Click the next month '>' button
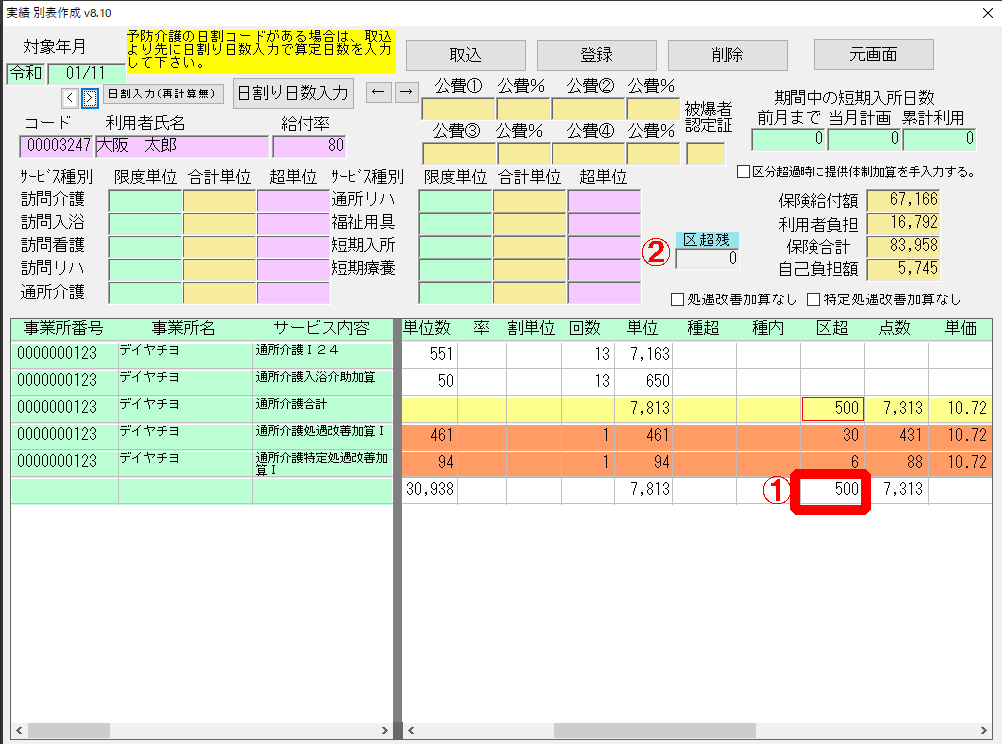 point(89,97)
